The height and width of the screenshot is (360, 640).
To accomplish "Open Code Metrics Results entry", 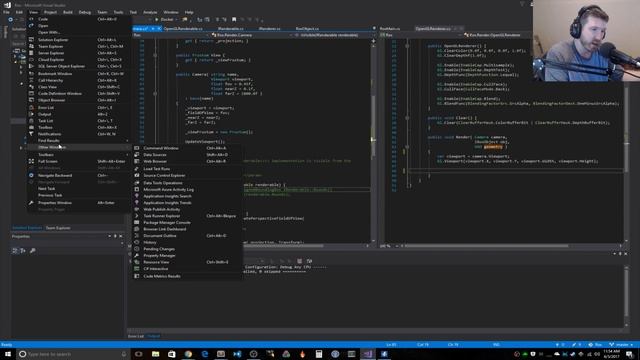I will pyautogui.click(x=187, y=276).
